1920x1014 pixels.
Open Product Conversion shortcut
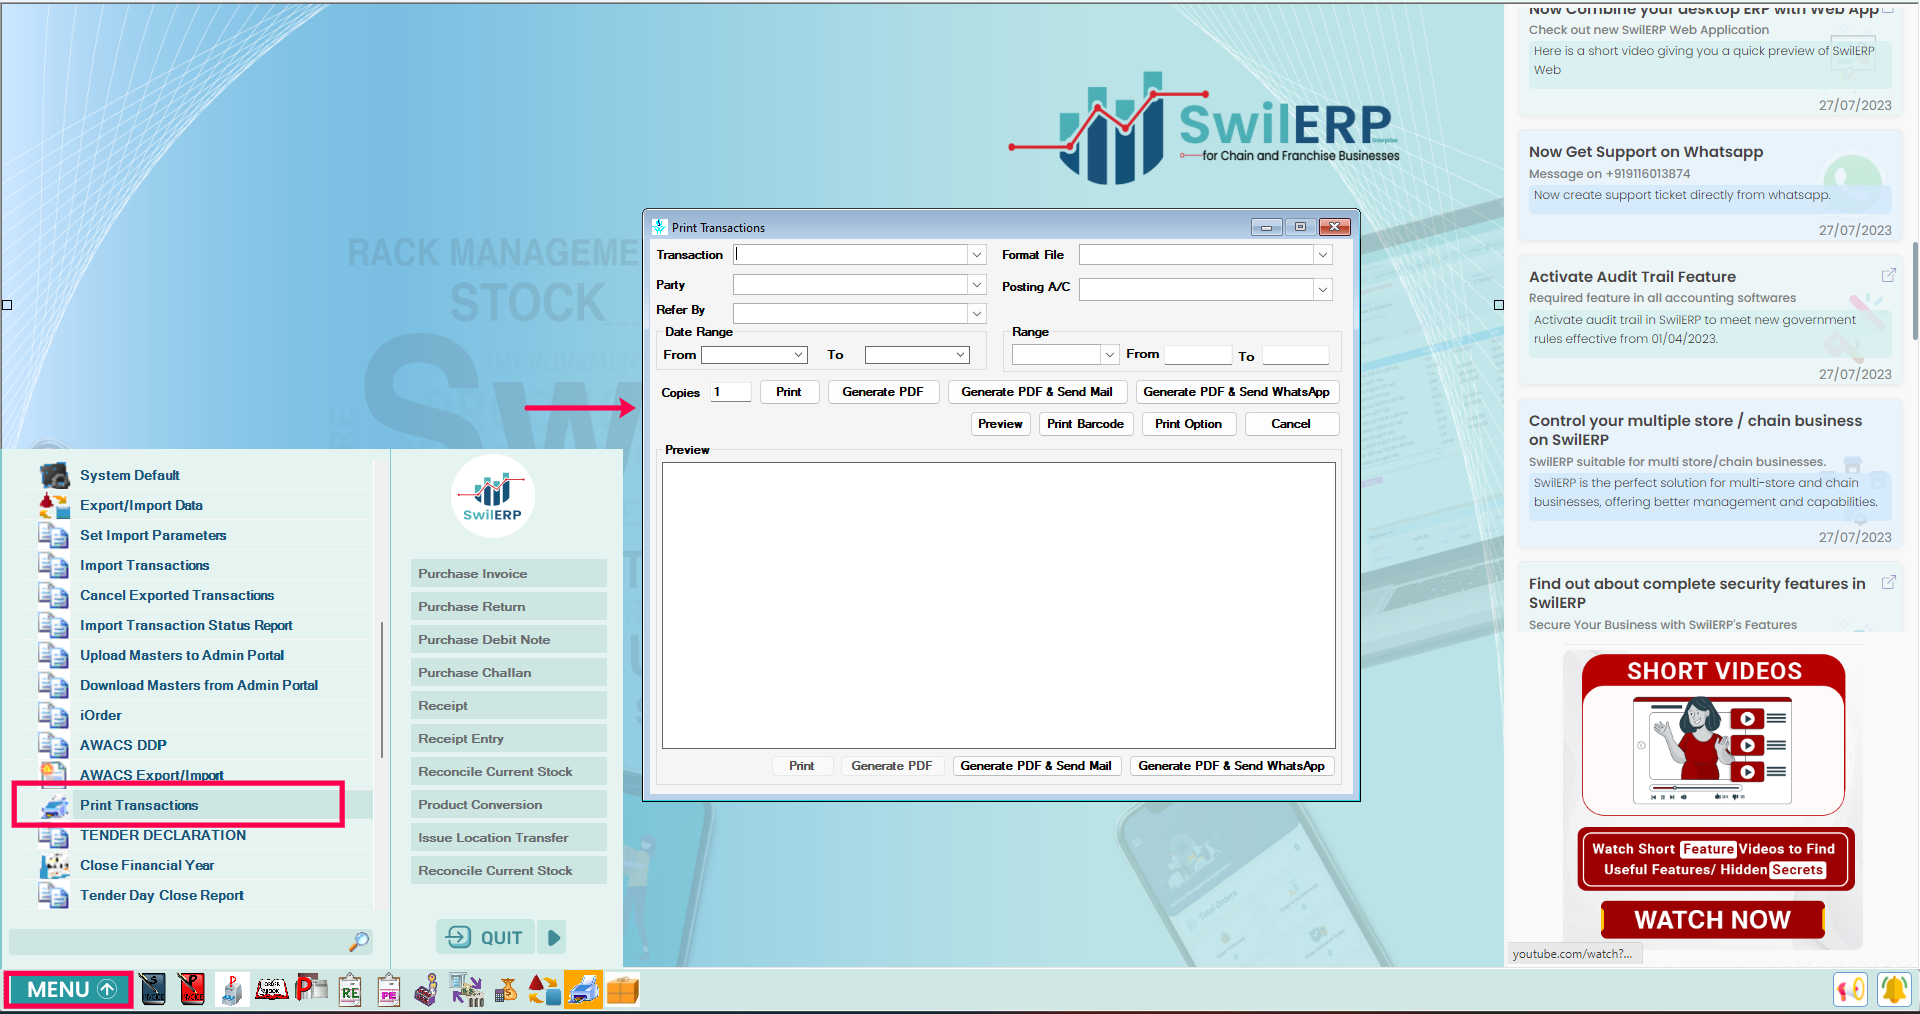[x=508, y=804]
